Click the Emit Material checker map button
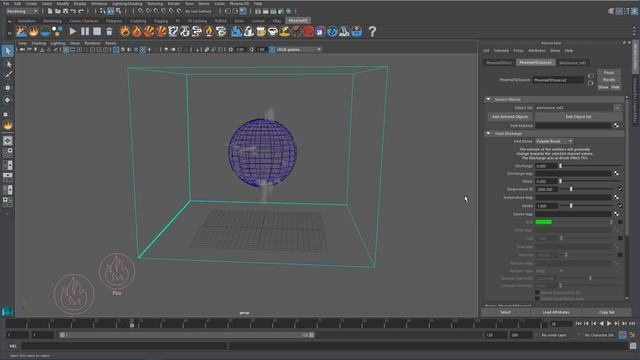This screenshot has width=640, height=360. [x=616, y=126]
